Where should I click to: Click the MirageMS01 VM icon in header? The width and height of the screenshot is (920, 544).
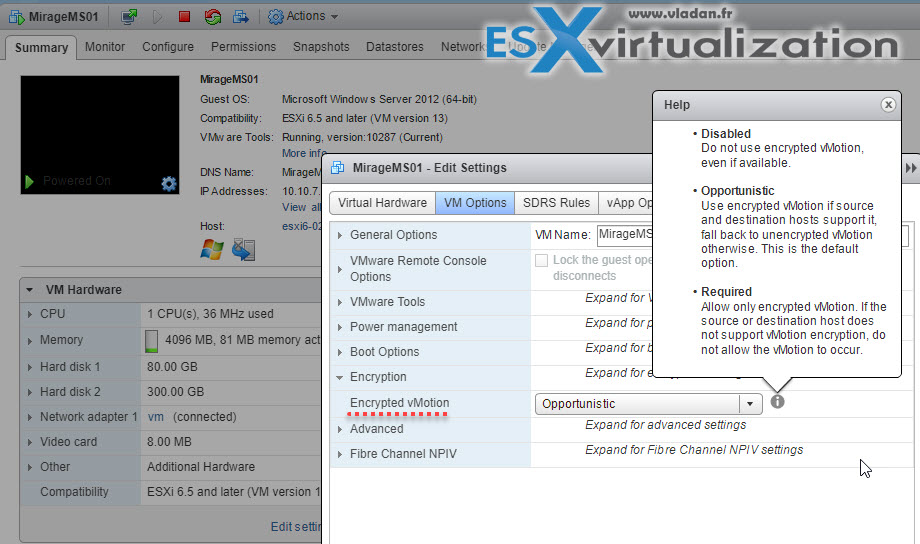point(16,17)
